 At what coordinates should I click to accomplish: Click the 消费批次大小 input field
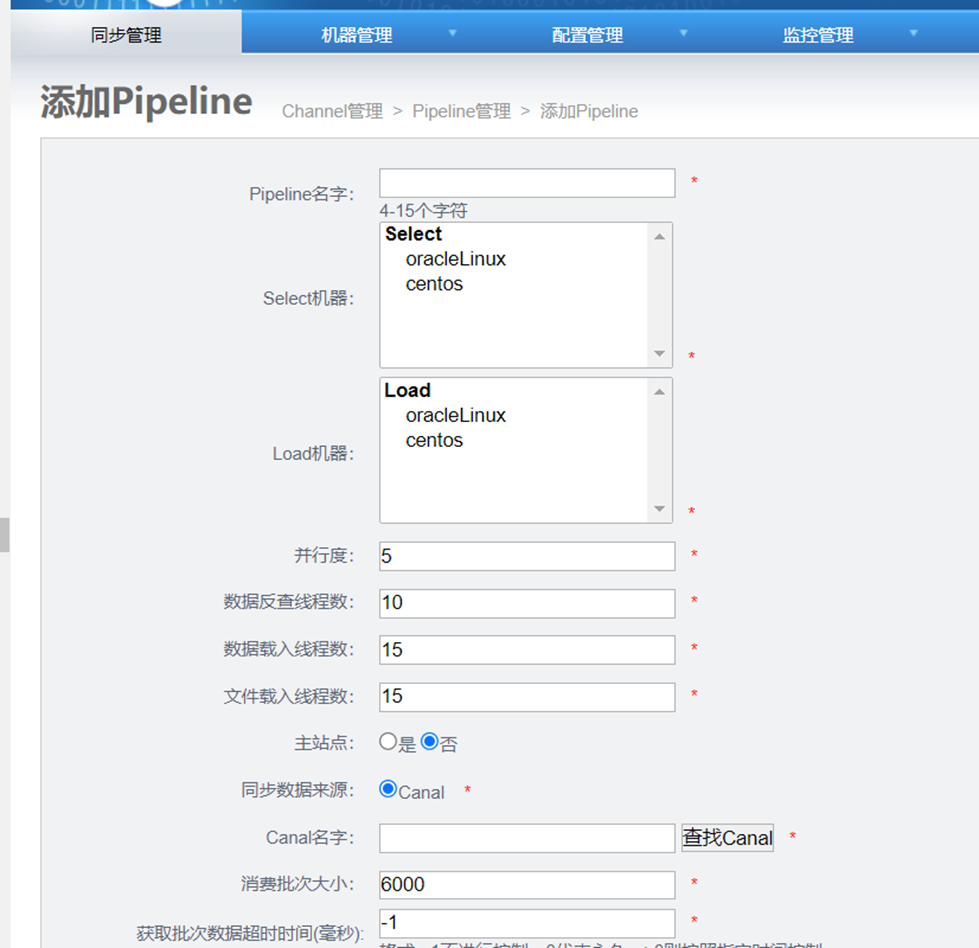tap(527, 885)
